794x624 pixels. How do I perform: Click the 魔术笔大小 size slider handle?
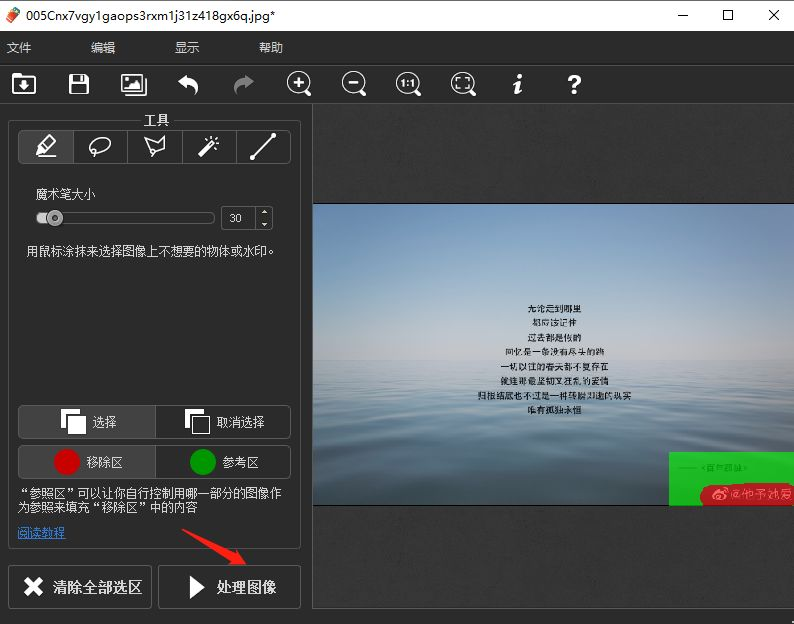pos(54,218)
